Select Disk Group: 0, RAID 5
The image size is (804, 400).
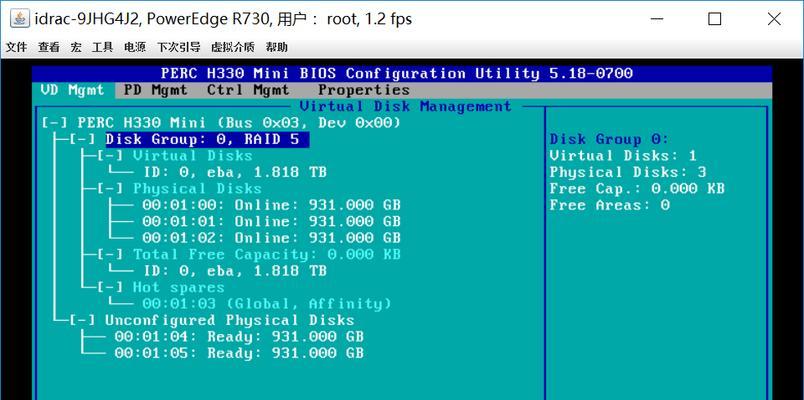tap(207, 139)
